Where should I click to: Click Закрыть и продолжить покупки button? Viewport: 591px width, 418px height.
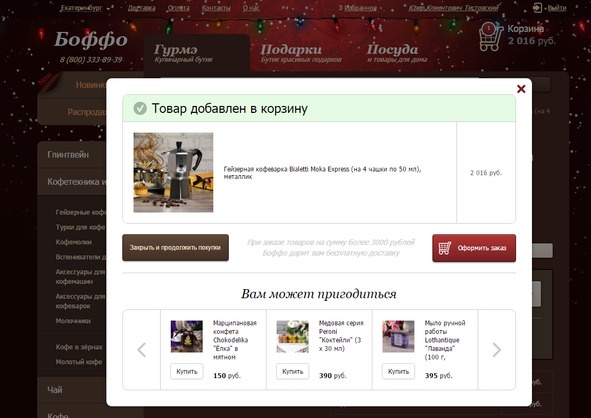click(x=175, y=248)
